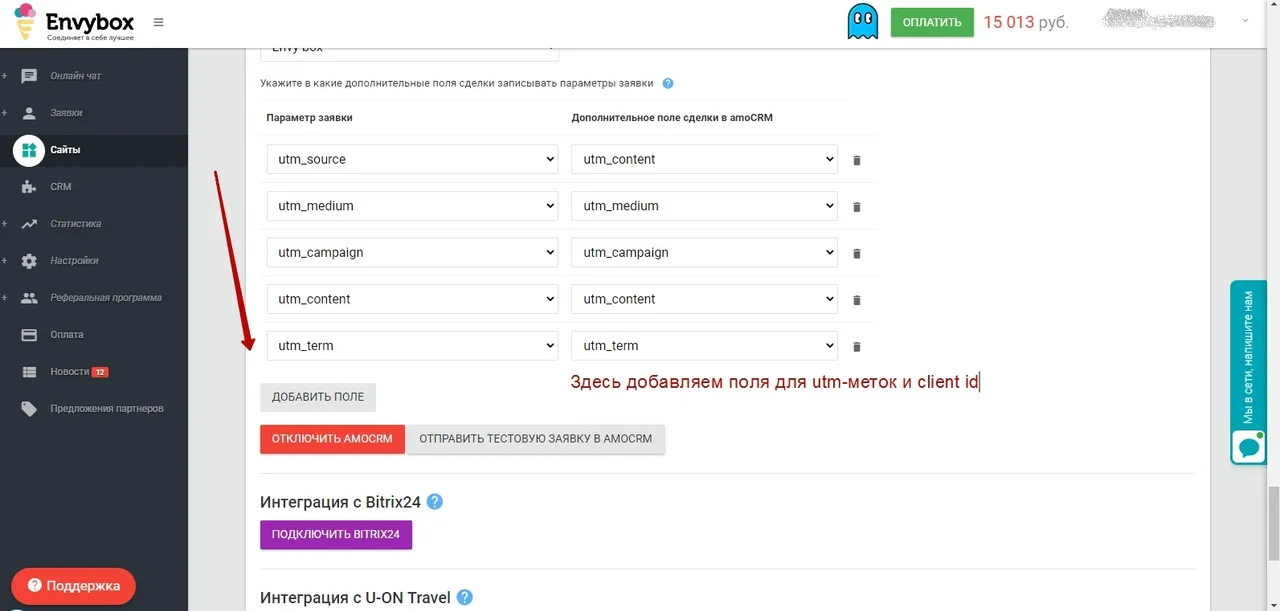Click ОТКЛЮЧИТЬ AMOCRM red button
Screen dimensions: 1280x611
pos(332,439)
